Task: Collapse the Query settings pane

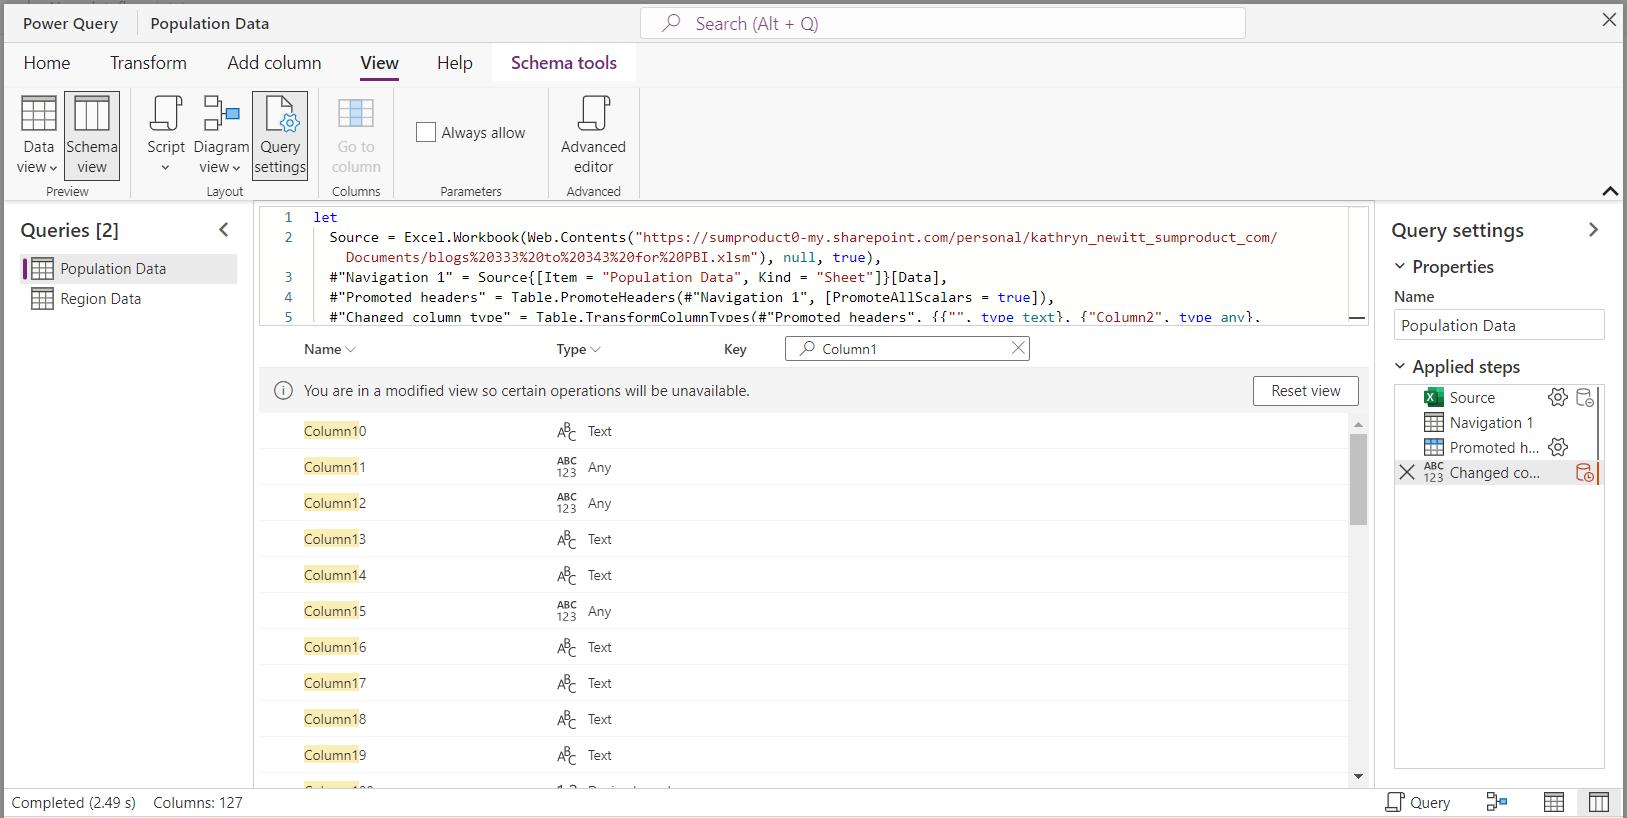Action: (x=1593, y=230)
